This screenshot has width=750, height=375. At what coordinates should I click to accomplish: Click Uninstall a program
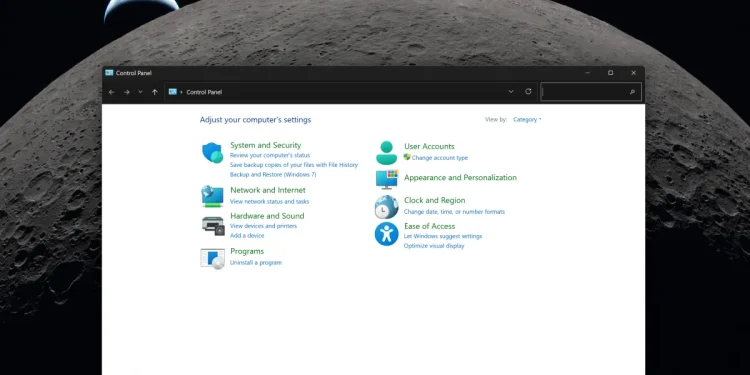[256, 263]
